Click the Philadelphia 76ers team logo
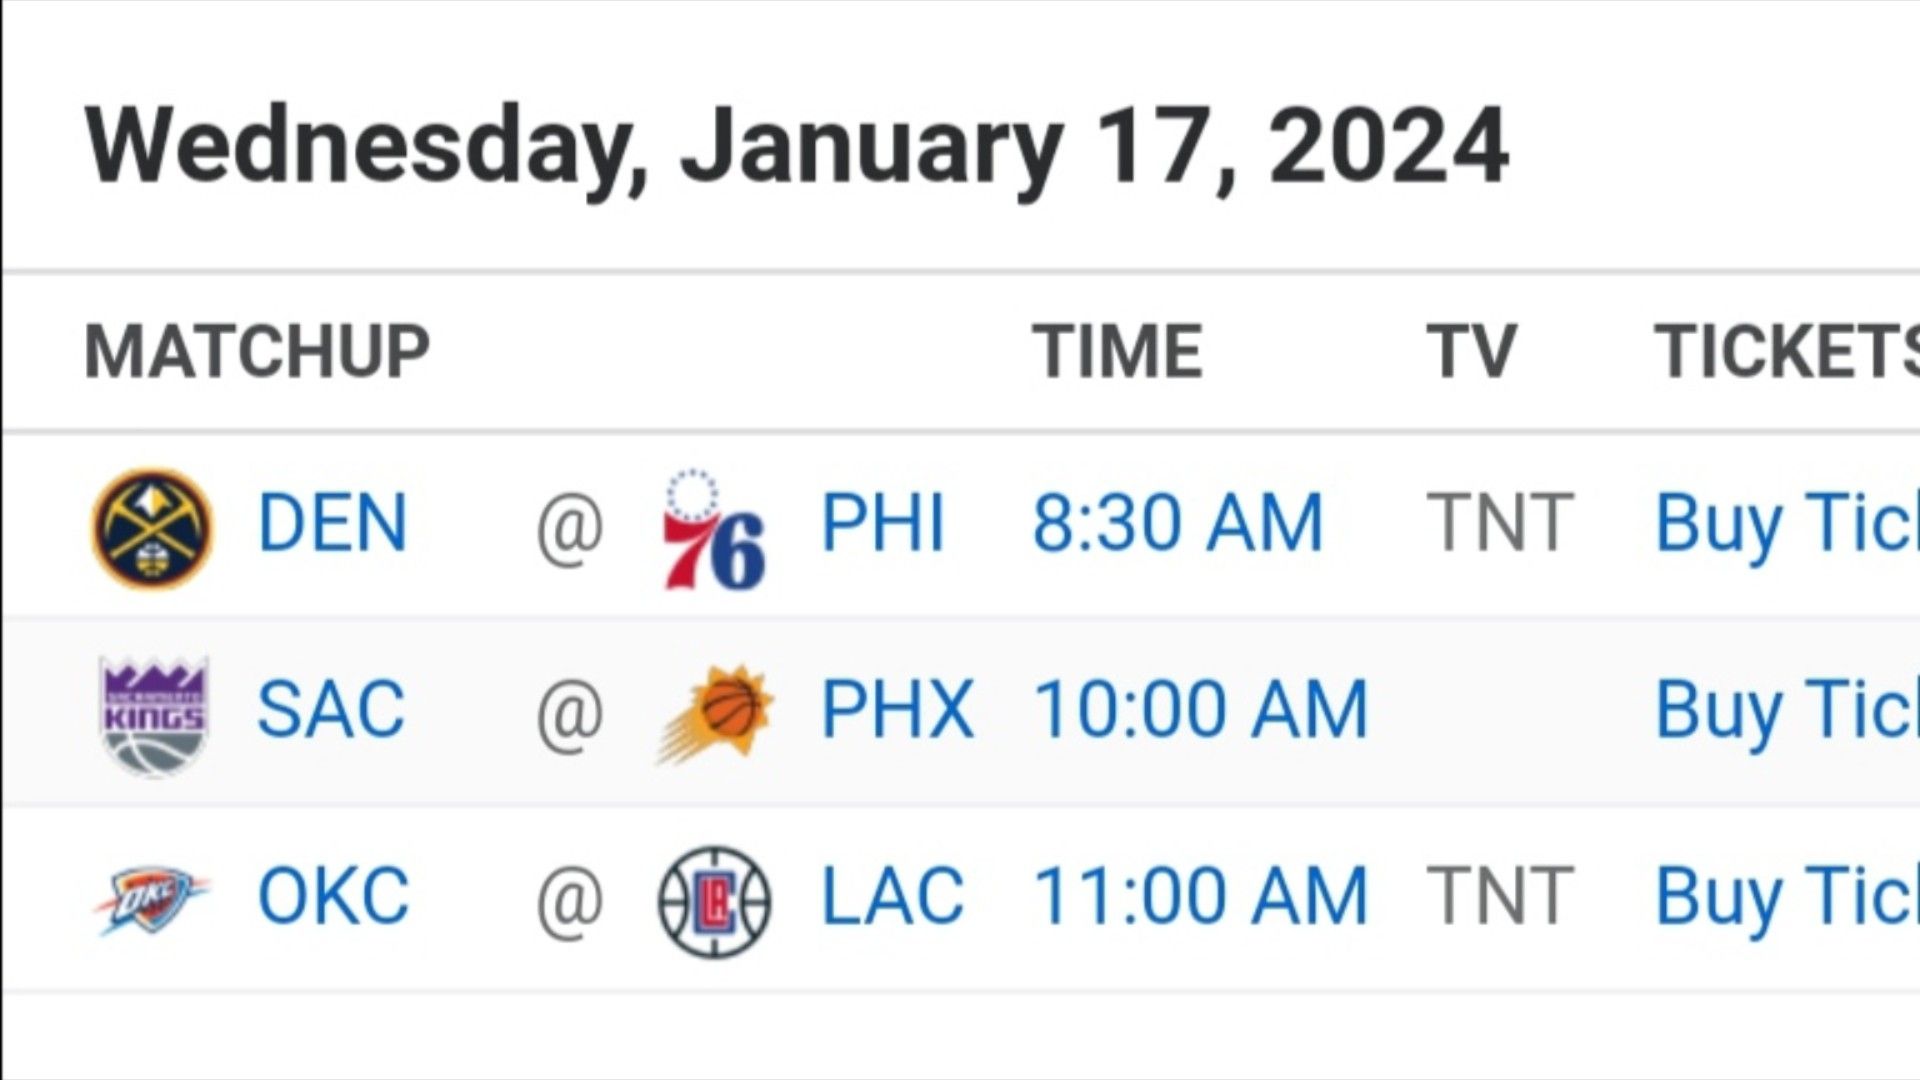Image resolution: width=1920 pixels, height=1080 pixels. pyautogui.click(x=714, y=528)
